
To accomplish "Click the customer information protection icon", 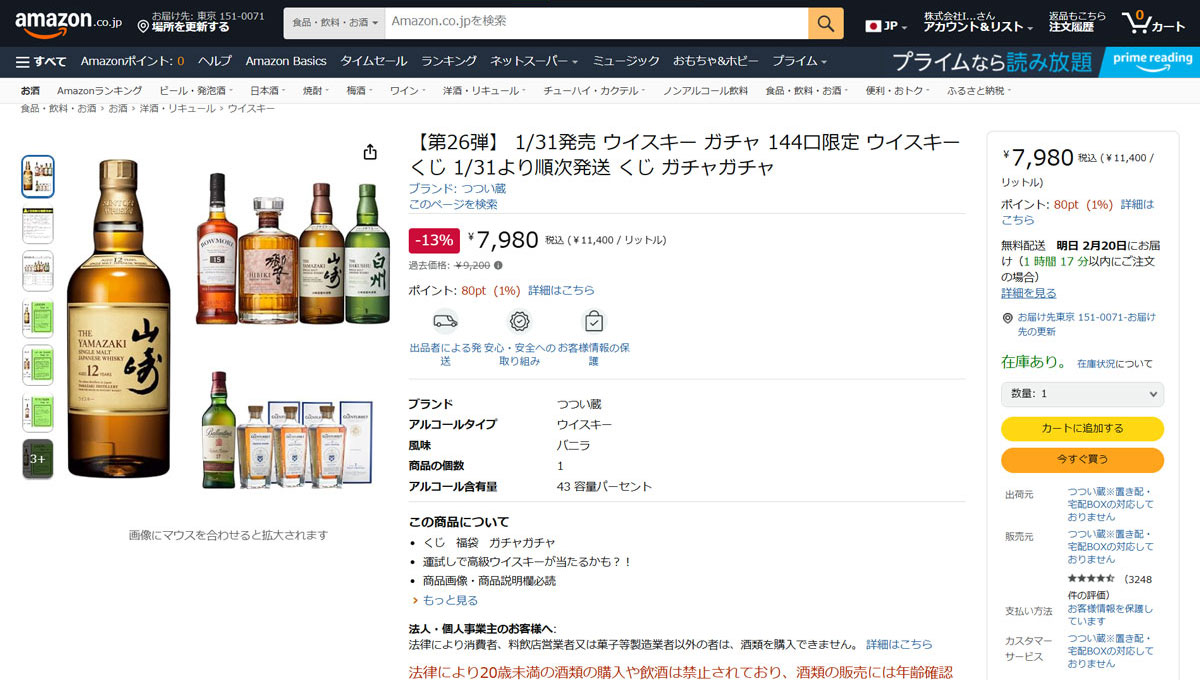I will 594,321.
